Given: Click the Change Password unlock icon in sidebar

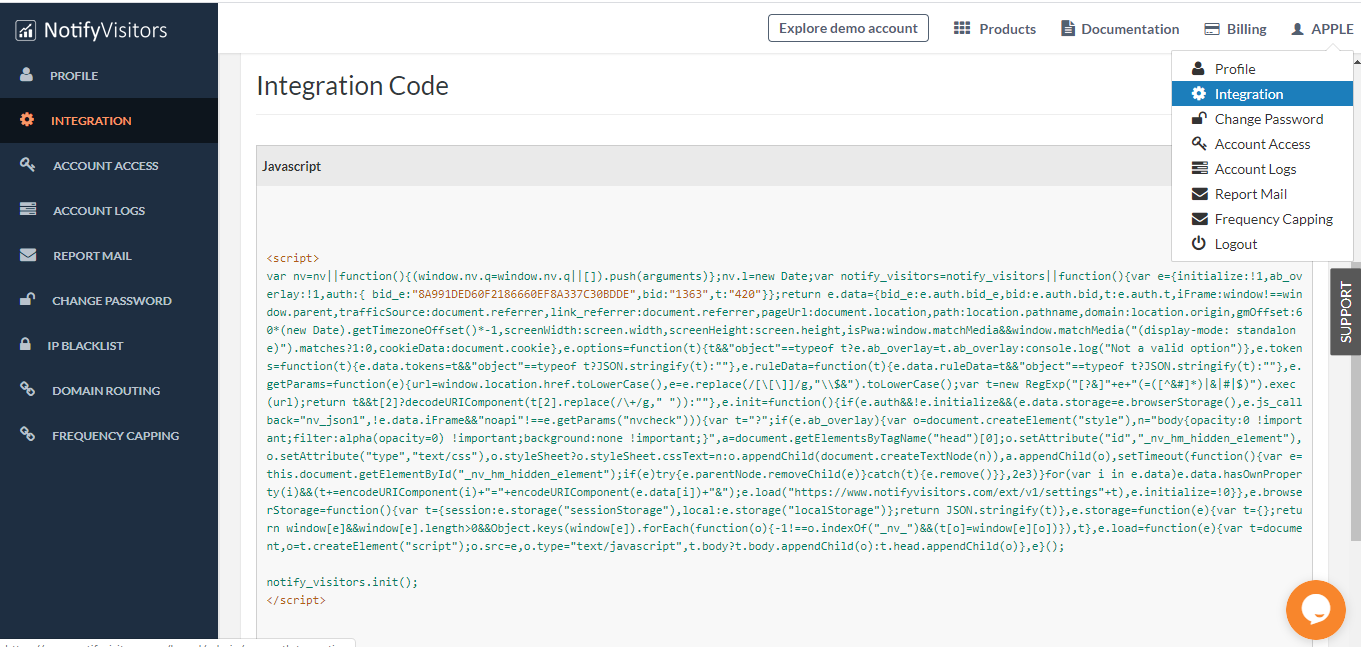Looking at the screenshot, I should (x=29, y=300).
